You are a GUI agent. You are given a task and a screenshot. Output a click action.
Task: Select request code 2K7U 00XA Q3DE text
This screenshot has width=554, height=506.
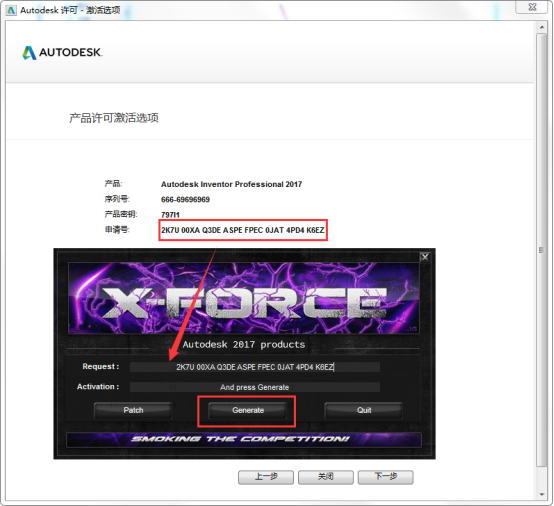(243, 230)
